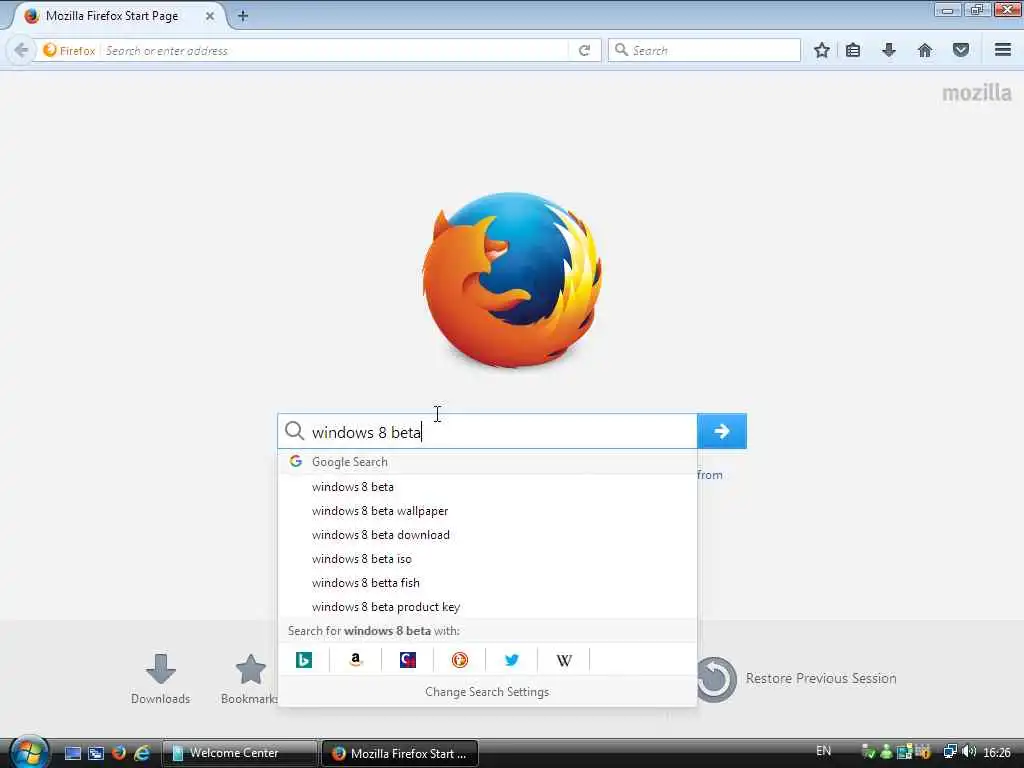Click Restore Previous Session
The width and height of the screenshot is (1024, 768).
point(797,679)
